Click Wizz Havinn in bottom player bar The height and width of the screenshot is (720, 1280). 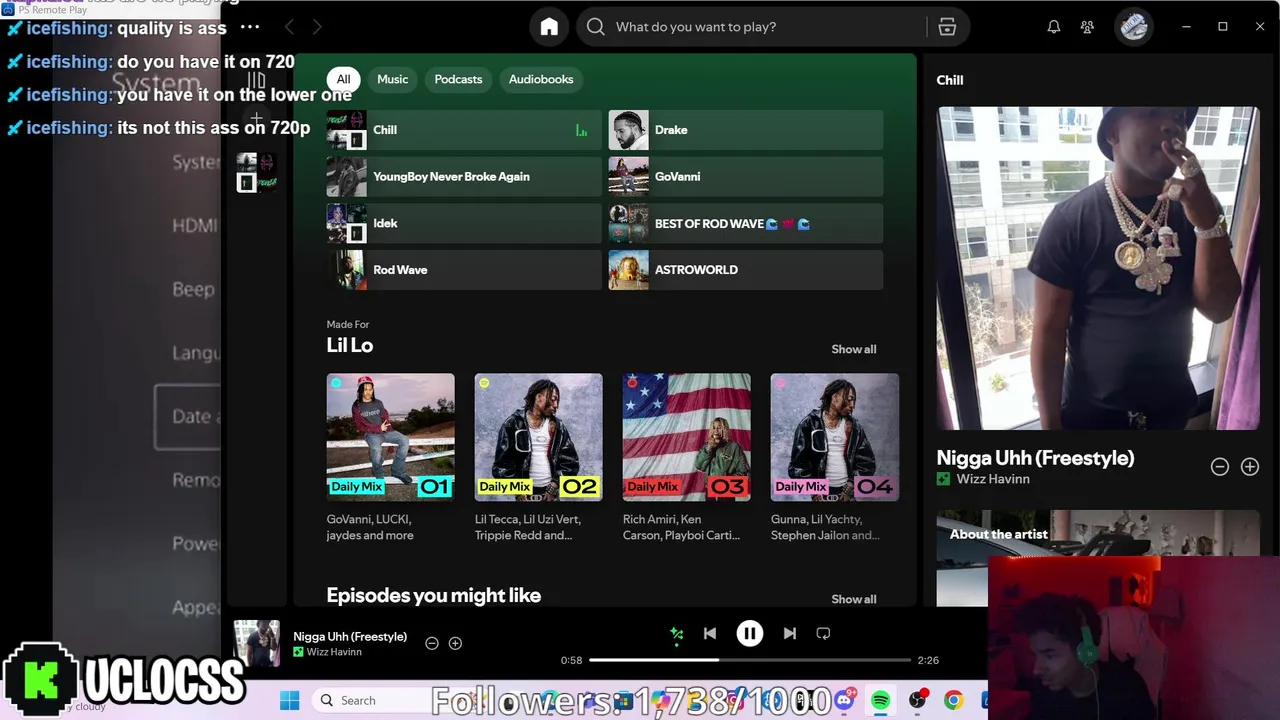(334, 652)
